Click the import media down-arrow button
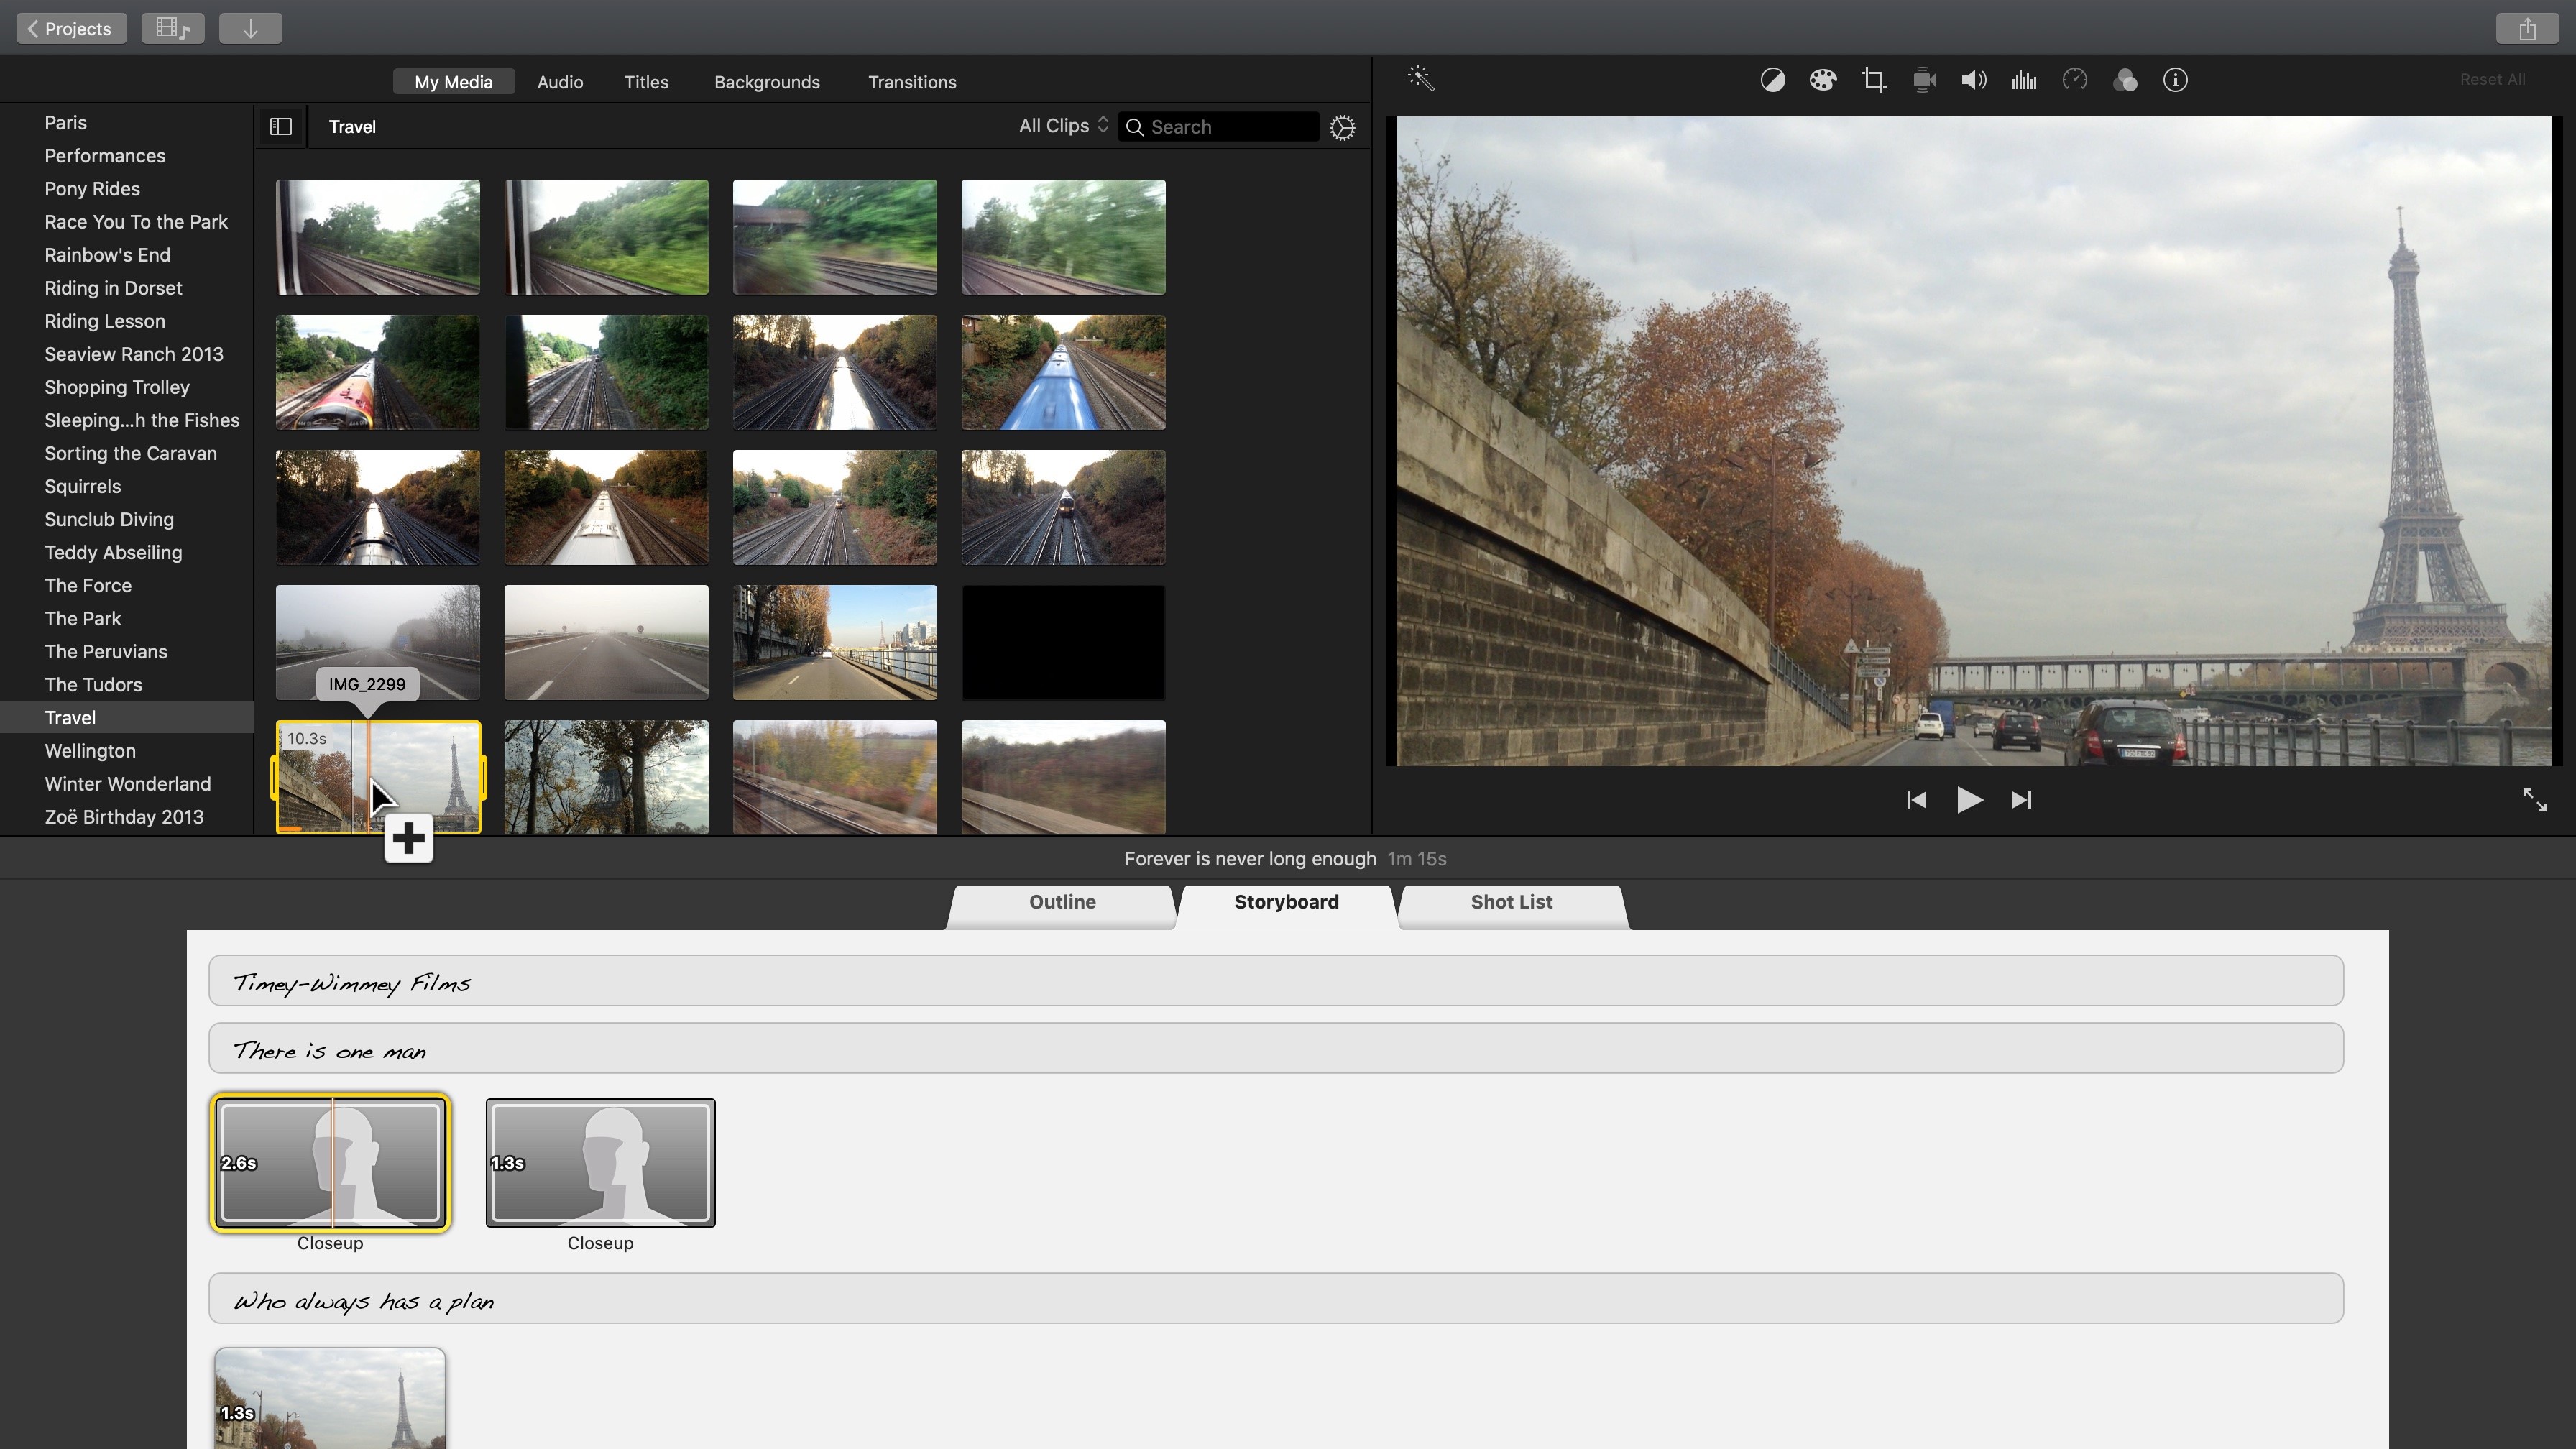This screenshot has height=1449, width=2576. point(250,28)
